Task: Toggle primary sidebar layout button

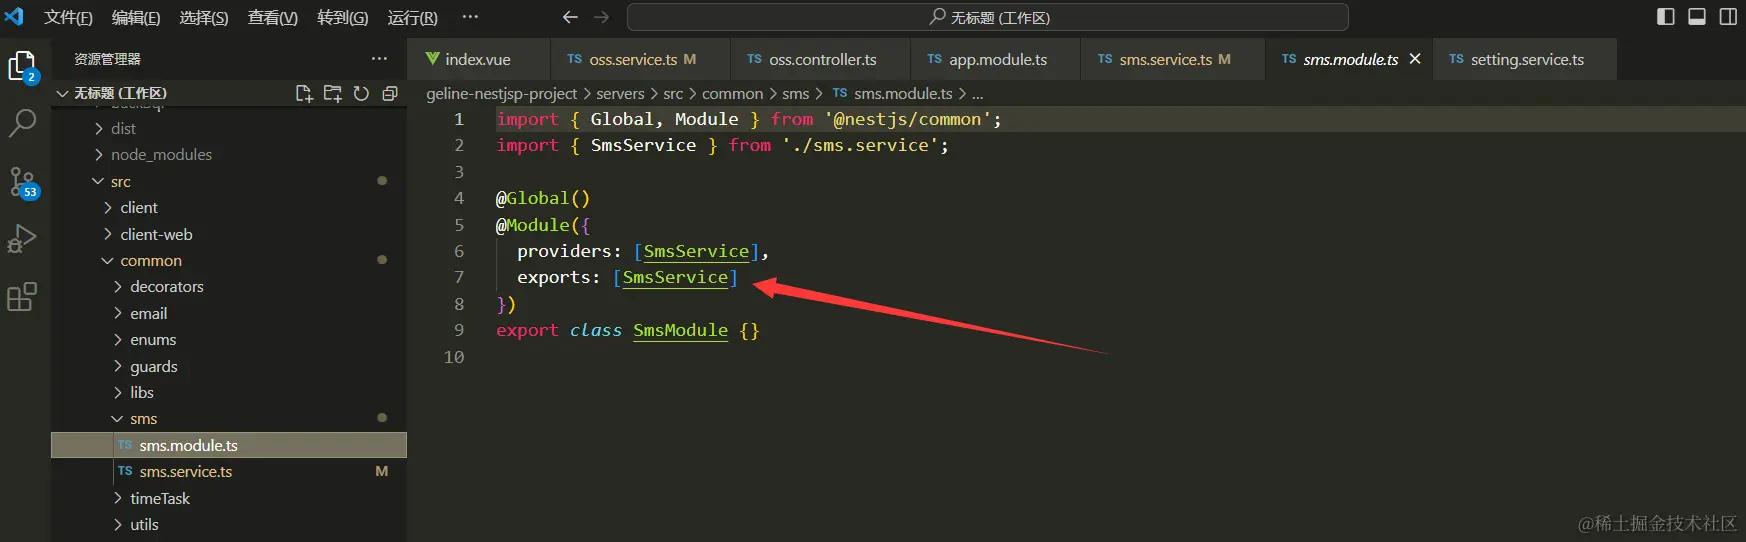Action: [1666, 17]
